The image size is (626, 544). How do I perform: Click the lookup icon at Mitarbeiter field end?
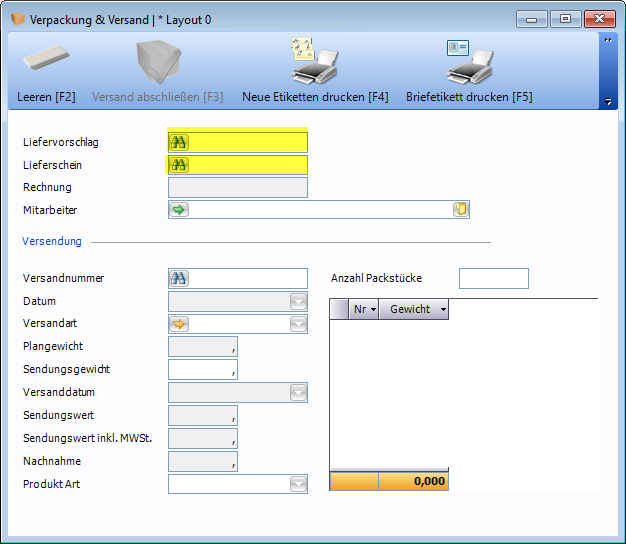coord(460,210)
